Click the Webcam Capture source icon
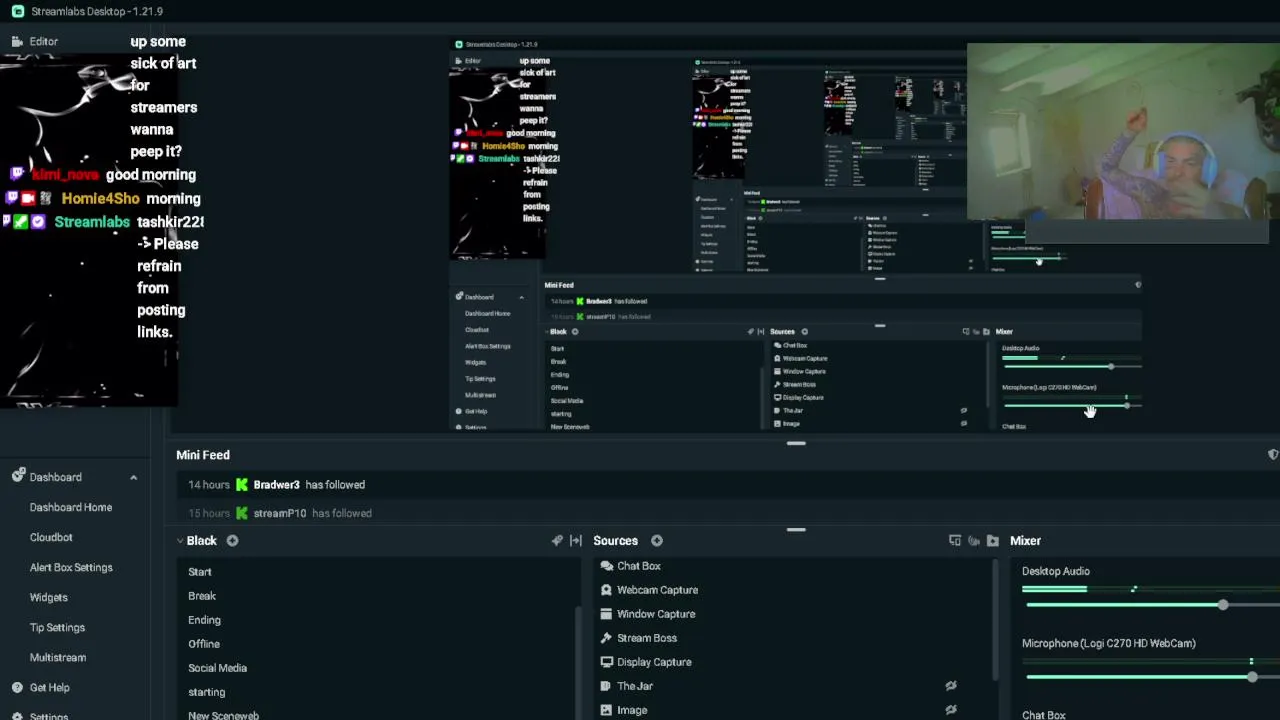This screenshot has height=720, width=1280. pos(606,590)
